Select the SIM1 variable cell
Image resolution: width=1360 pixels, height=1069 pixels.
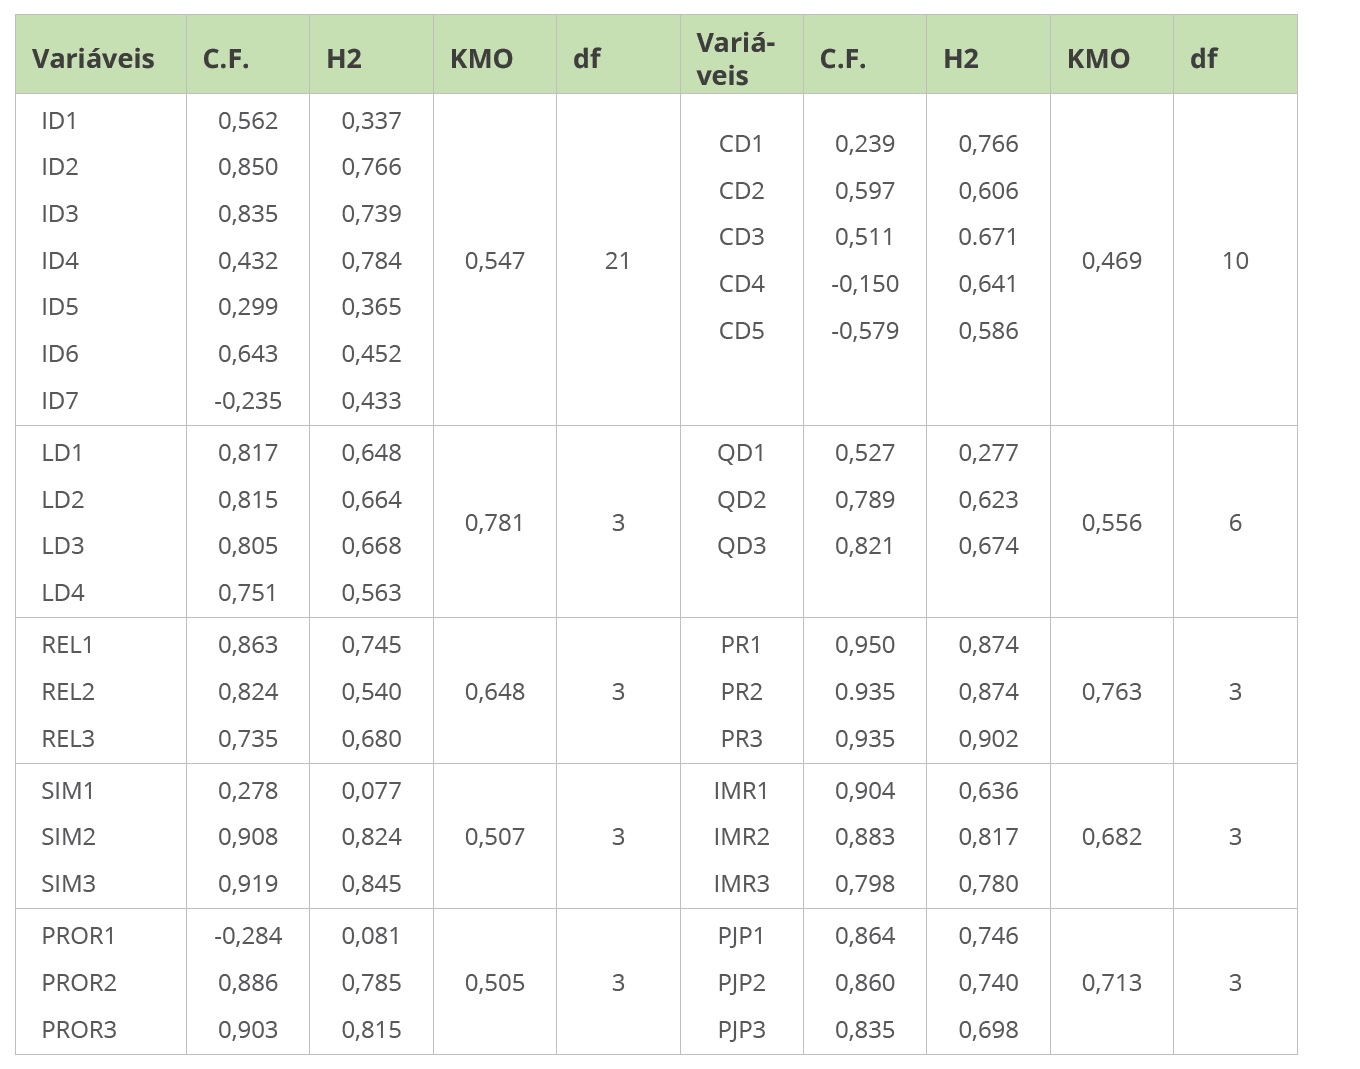click(68, 791)
